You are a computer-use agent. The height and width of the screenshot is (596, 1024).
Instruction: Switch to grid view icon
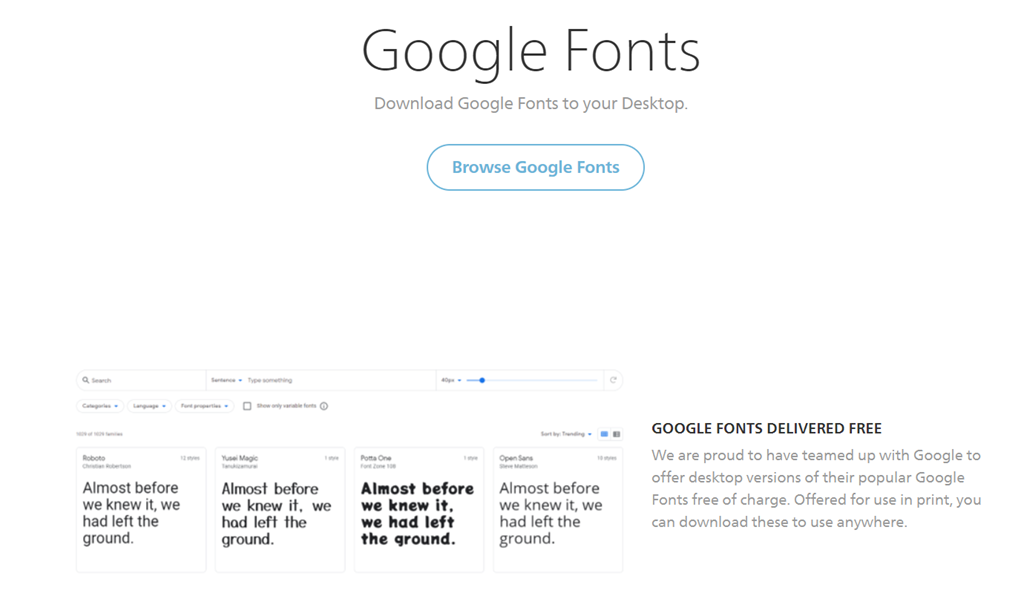coord(604,434)
